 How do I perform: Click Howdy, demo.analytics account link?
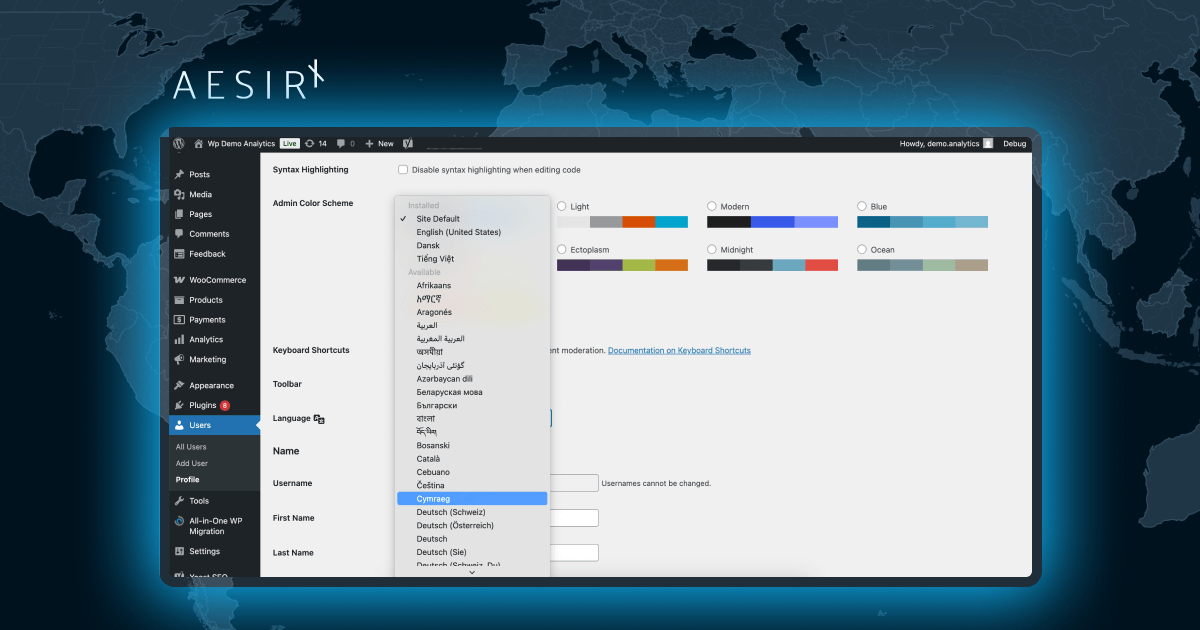[940, 144]
